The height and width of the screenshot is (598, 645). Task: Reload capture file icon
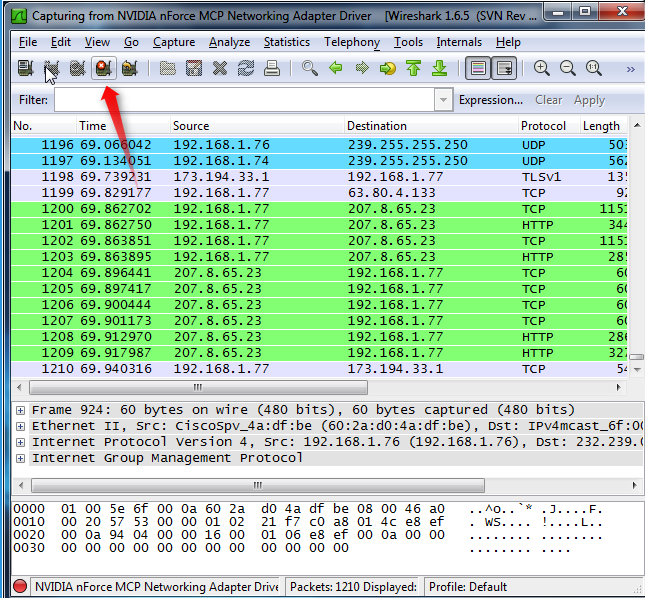tap(246, 68)
